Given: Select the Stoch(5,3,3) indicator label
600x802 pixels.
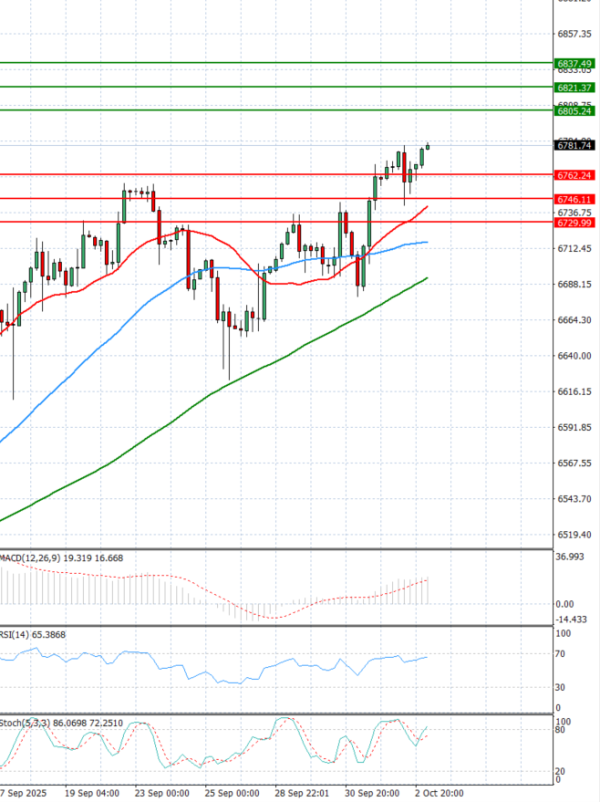Looking at the screenshot, I should point(22,721).
